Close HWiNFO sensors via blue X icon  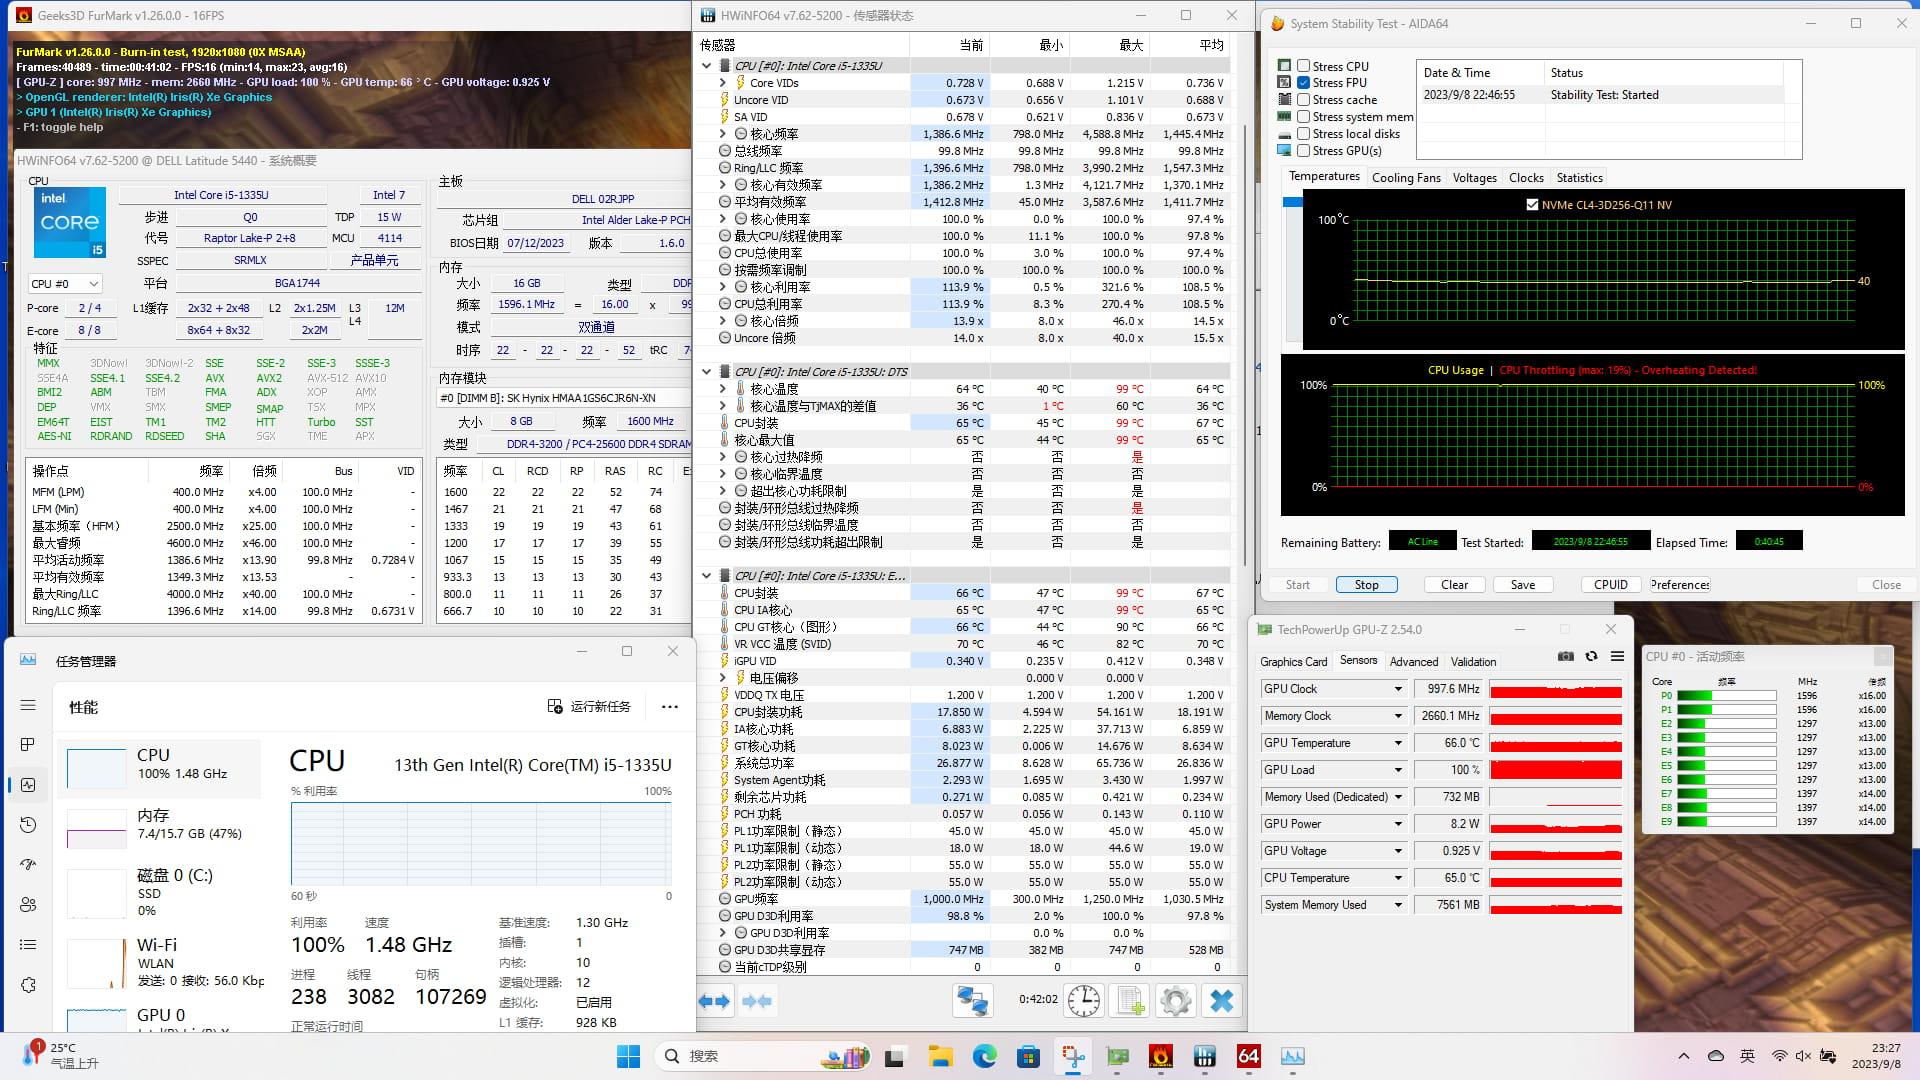pos(1221,1000)
